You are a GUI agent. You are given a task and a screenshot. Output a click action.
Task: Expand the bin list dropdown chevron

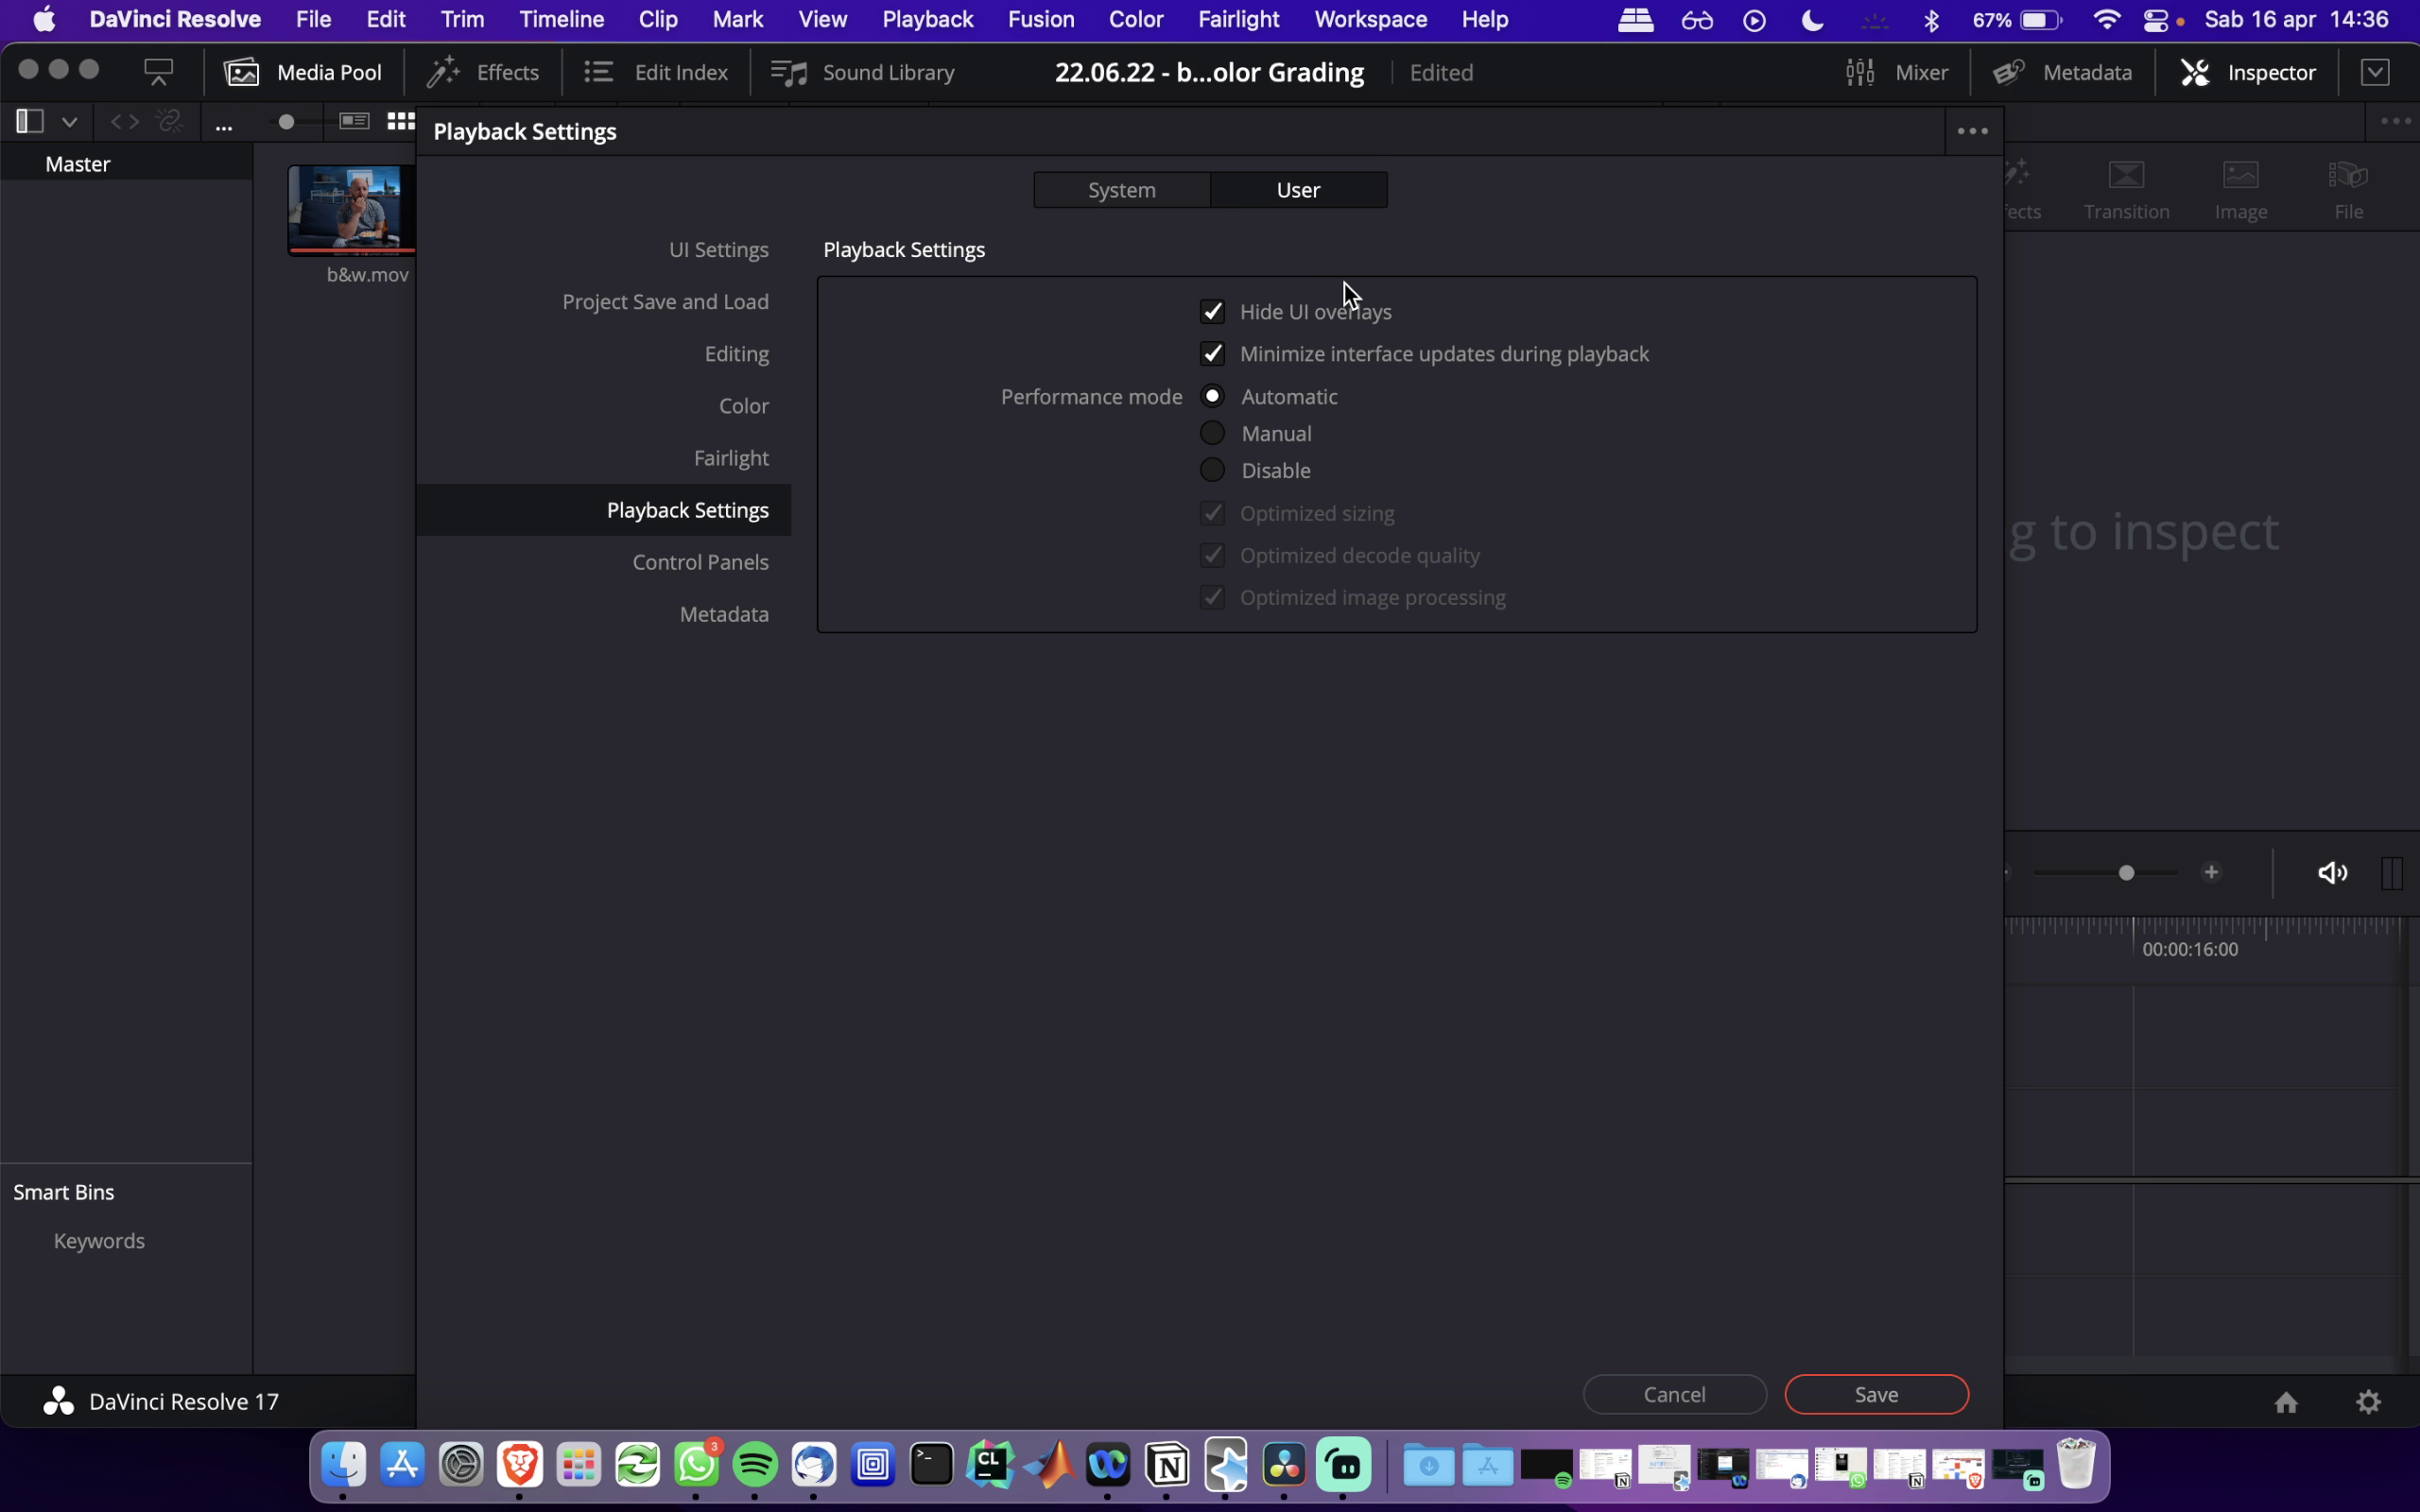tap(70, 122)
